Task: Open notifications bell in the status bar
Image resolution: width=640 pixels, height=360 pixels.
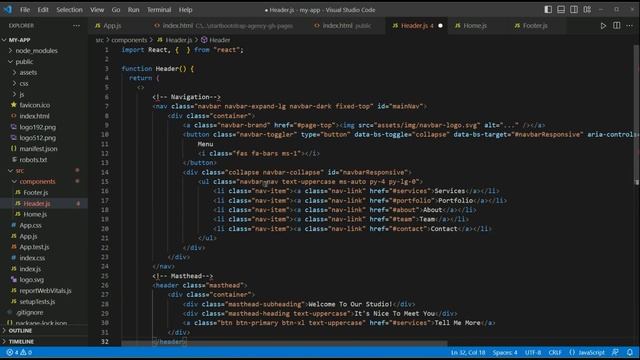Action: point(630,352)
